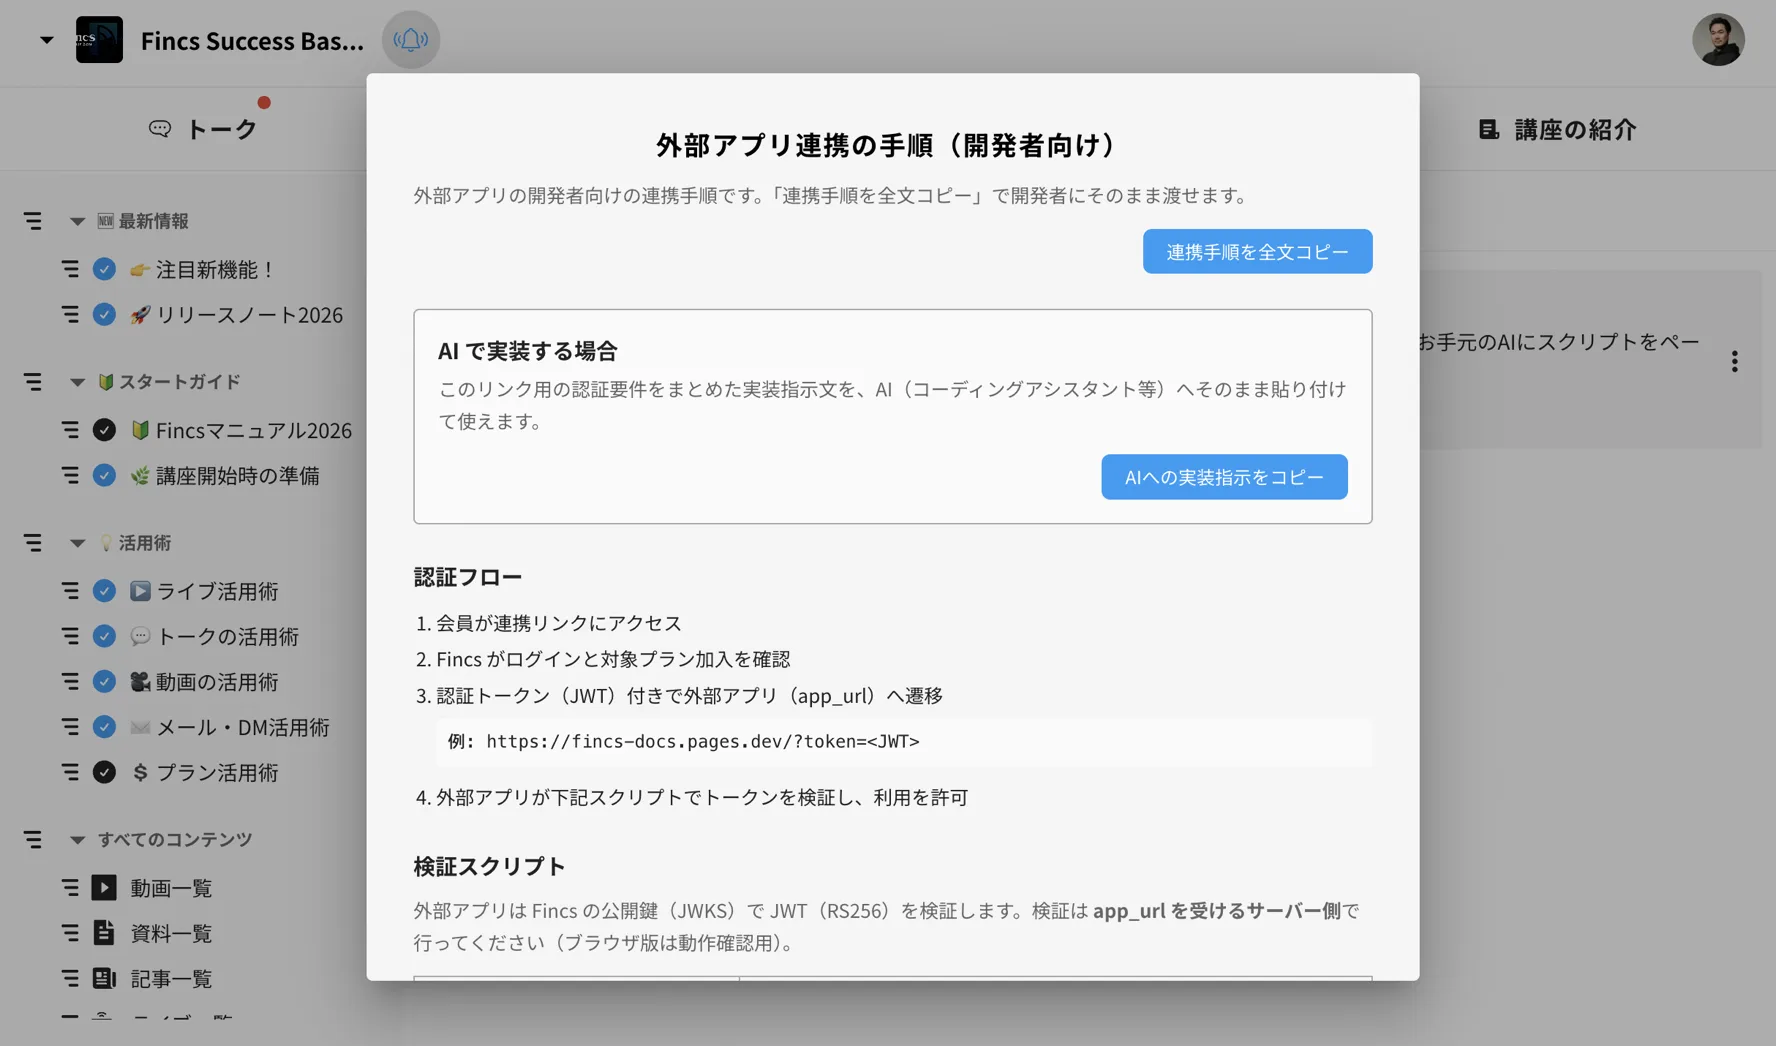
Task: Click 連携手順を全文コピー button
Action: tap(1257, 251)
